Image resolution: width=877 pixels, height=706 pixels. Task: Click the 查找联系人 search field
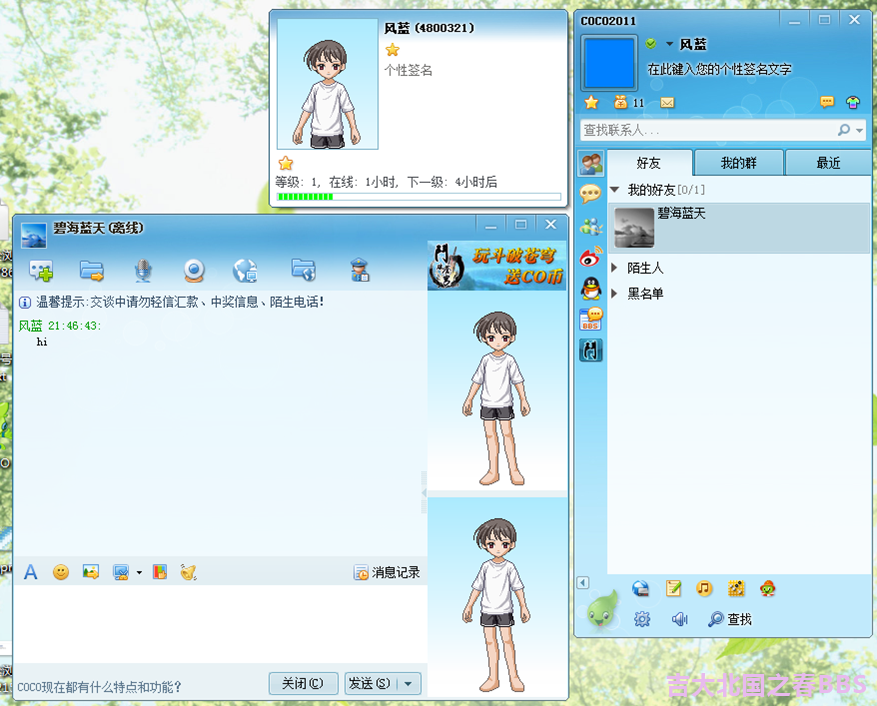[709, 130]
